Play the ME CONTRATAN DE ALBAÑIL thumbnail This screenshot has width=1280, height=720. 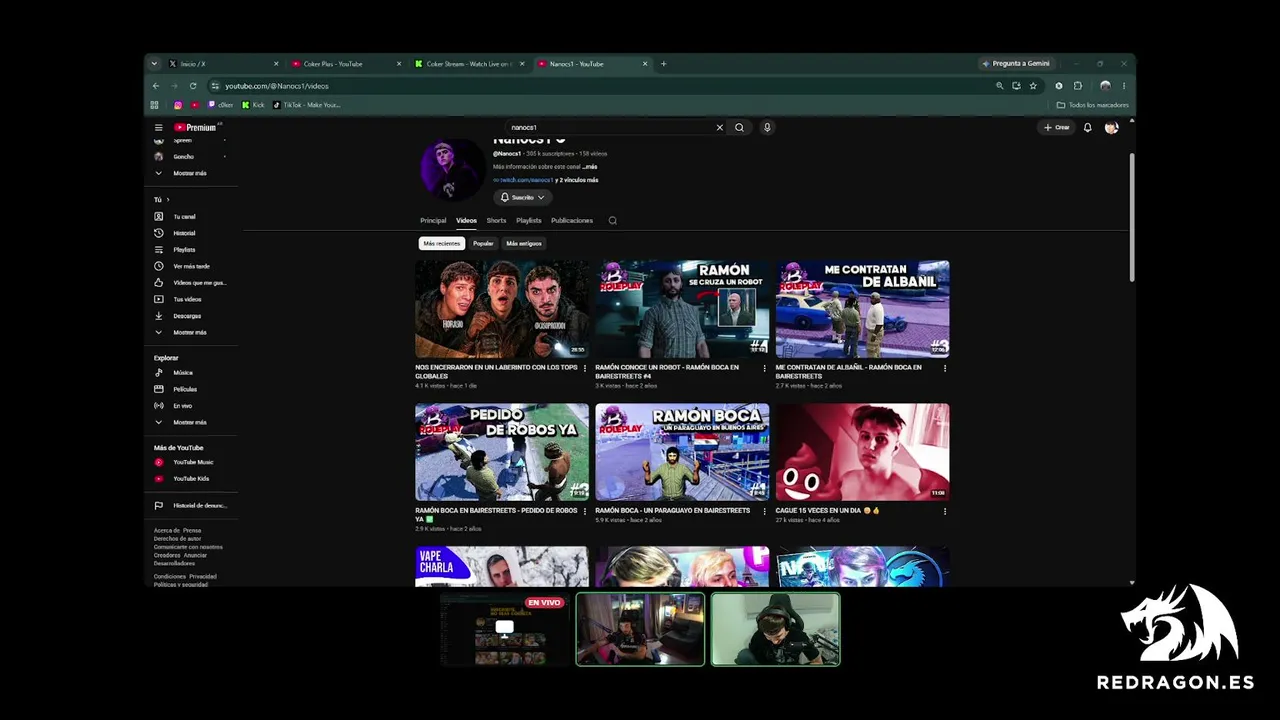pyautogui.click(x=862, y=309)
